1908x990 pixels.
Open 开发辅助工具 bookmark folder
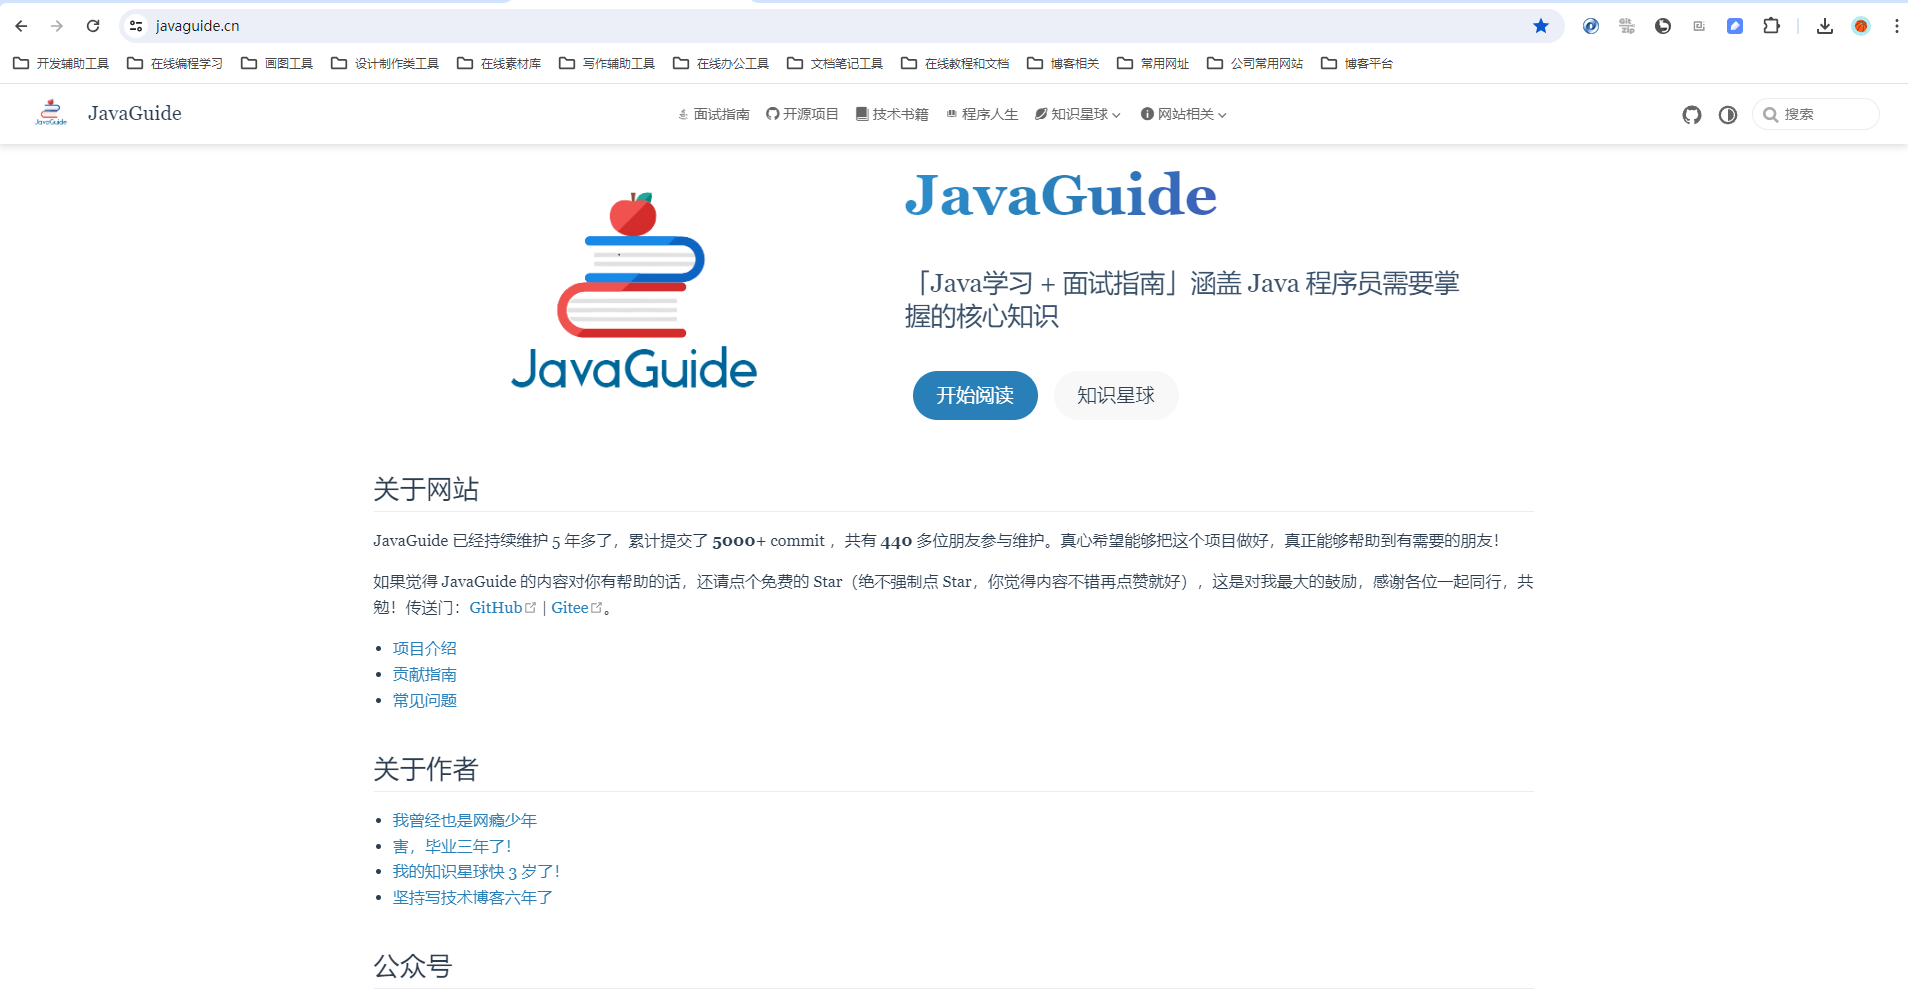coord(61,63)
